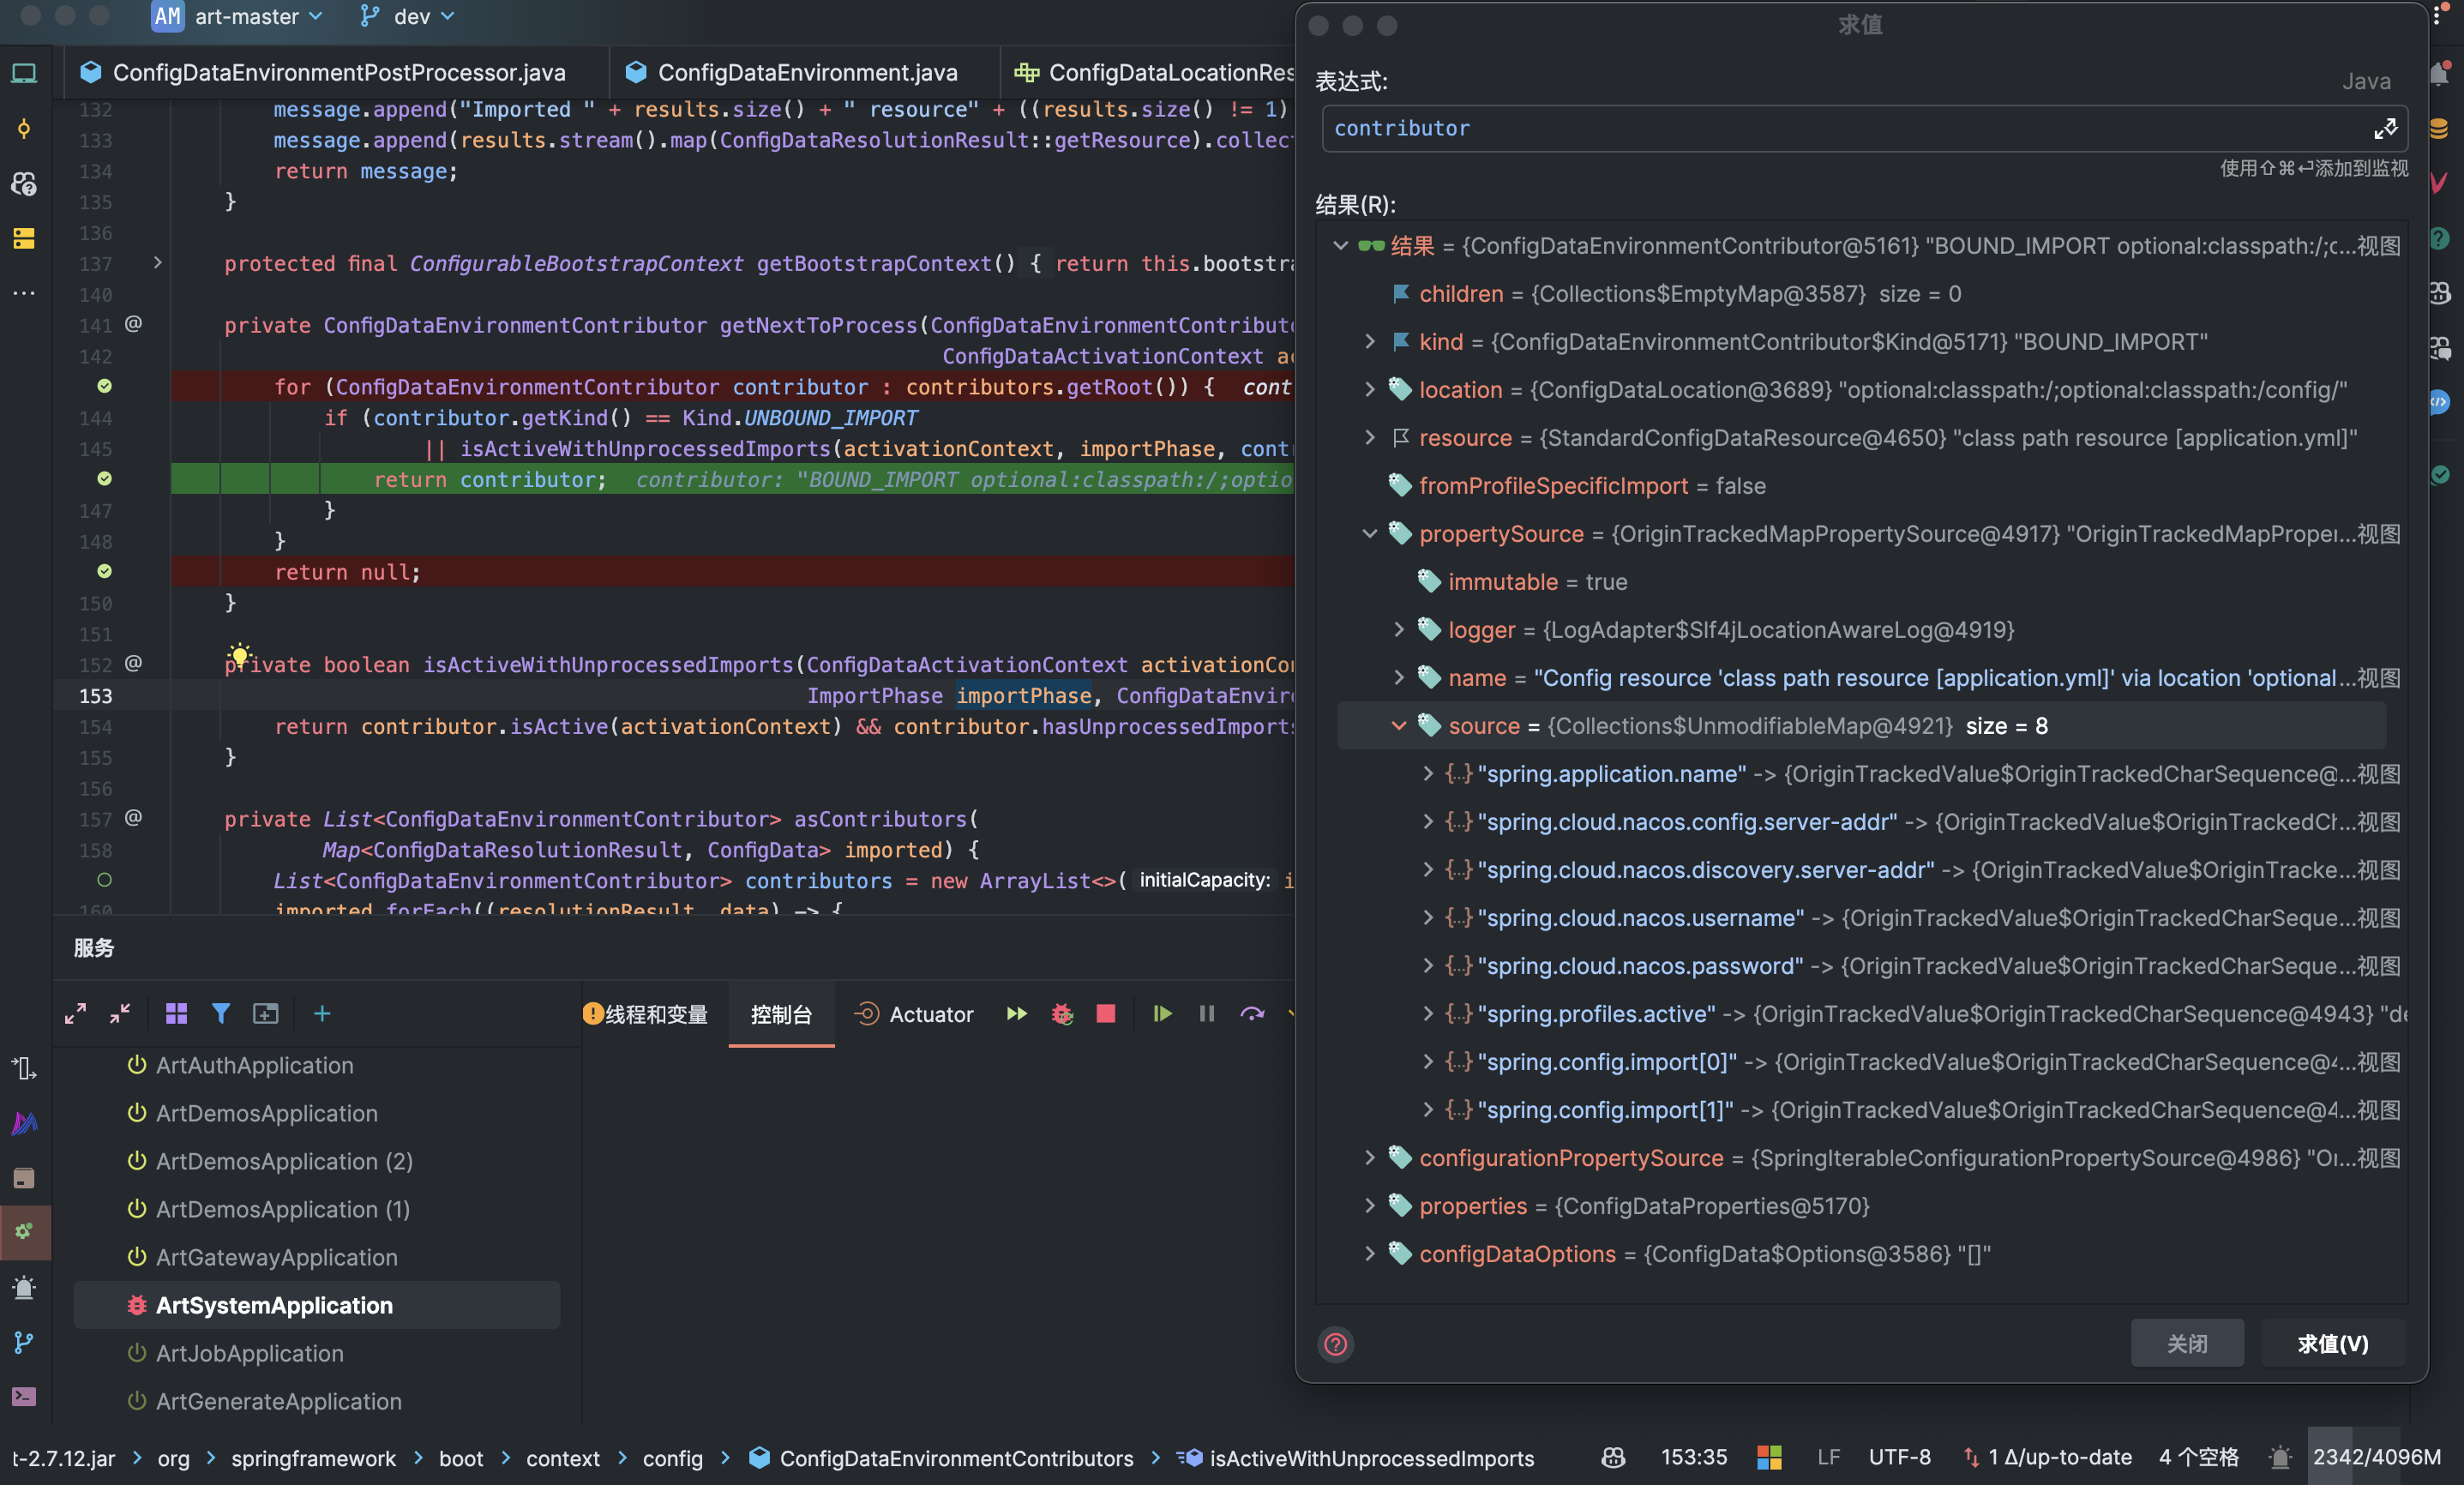Click the Add Service plus icon

[x=322, y=1014]
